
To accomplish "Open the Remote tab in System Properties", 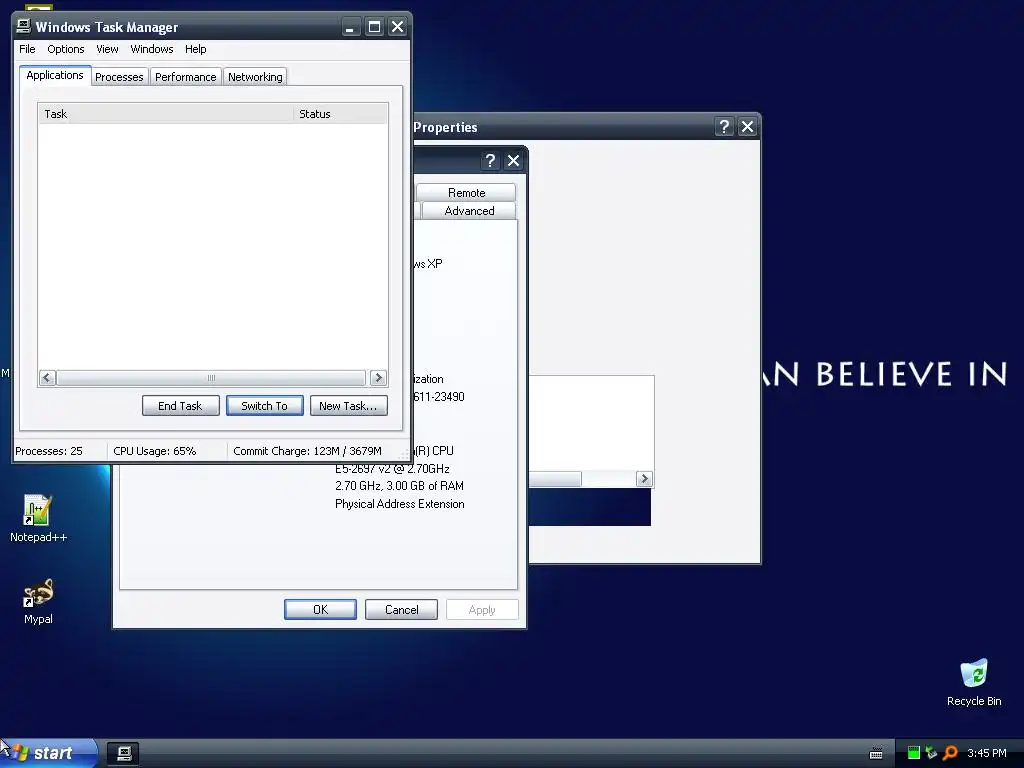I will 466,193.
